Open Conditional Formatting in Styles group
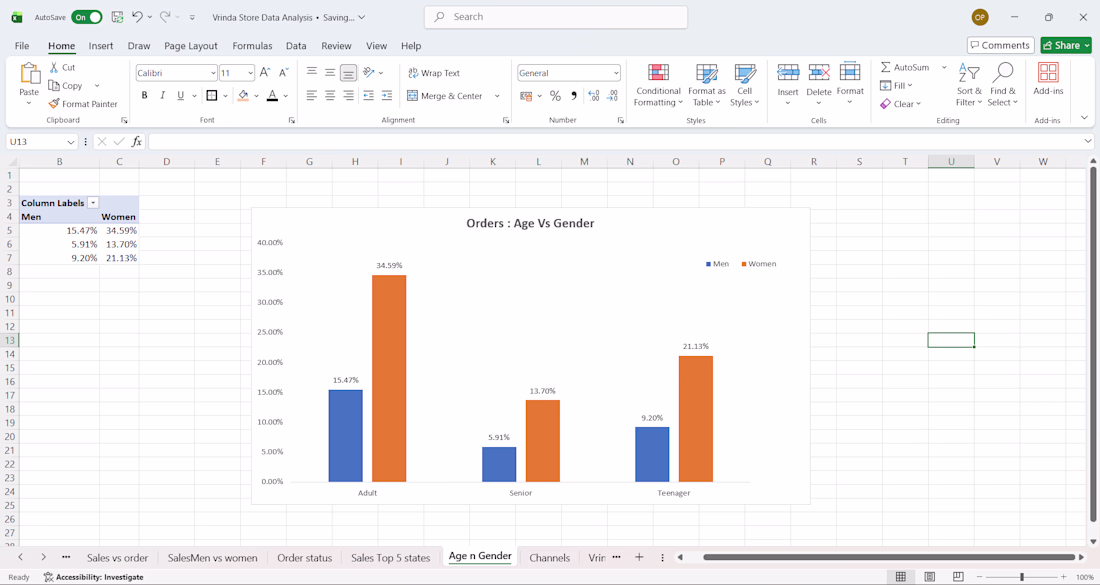 [657, 85]
